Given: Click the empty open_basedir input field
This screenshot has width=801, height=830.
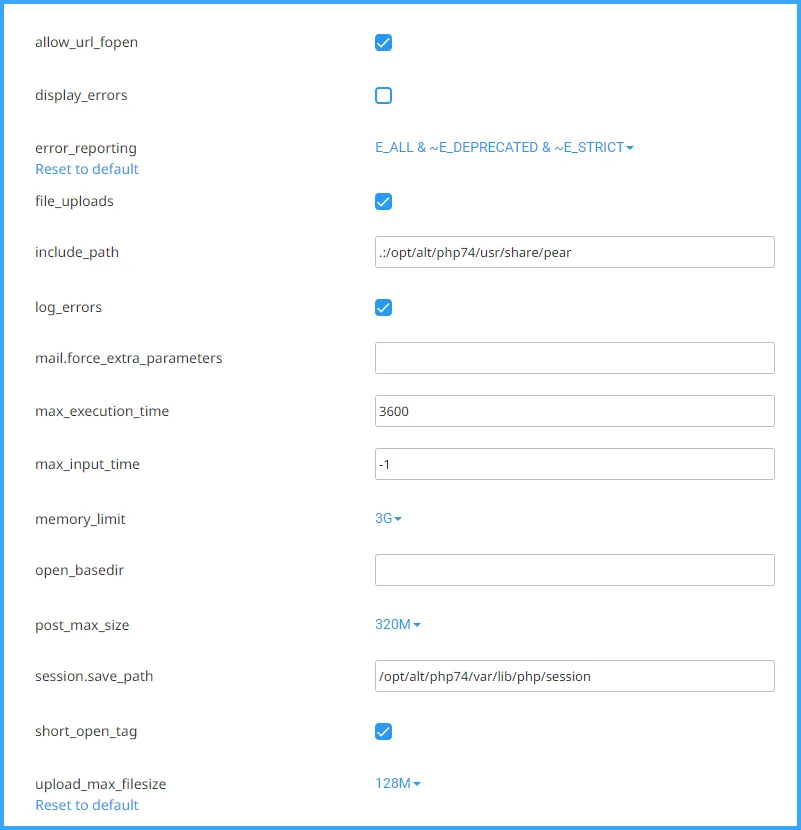Looking at the screenshot, I should point(575,569).
